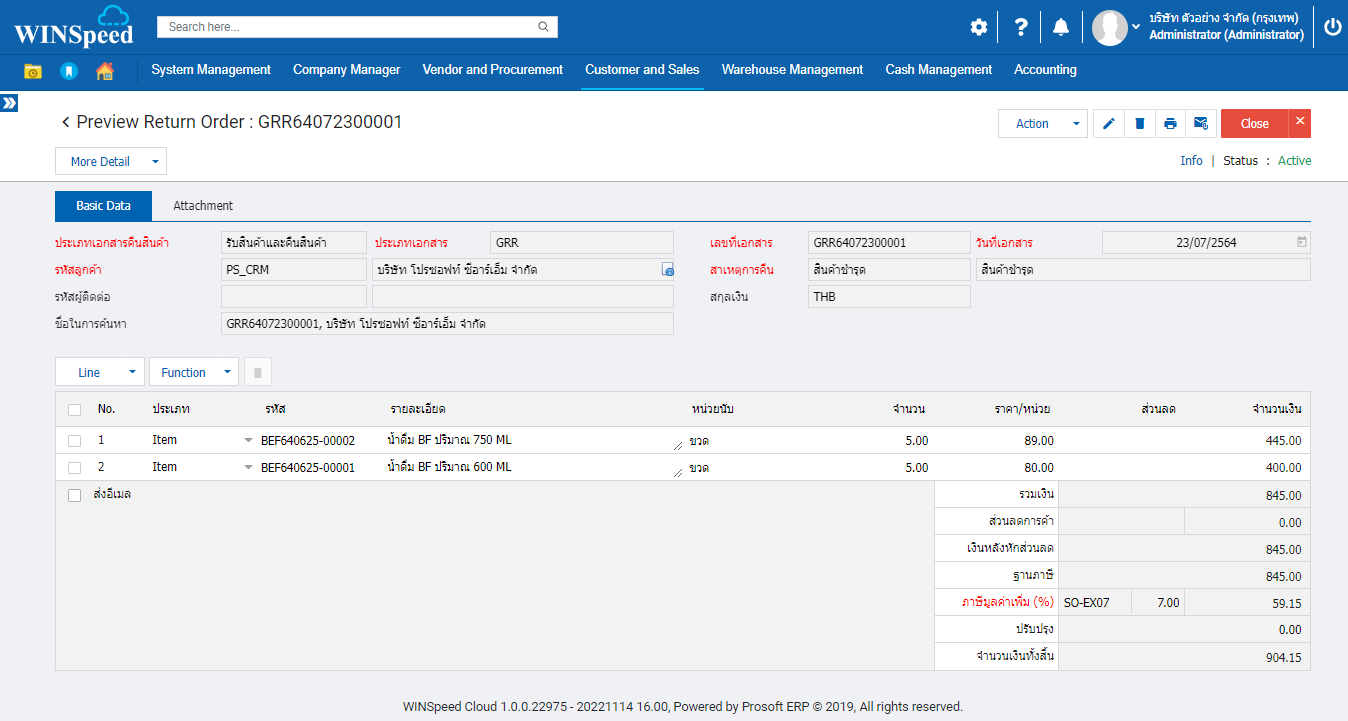Open the customer lookup icon

point(667,270)
